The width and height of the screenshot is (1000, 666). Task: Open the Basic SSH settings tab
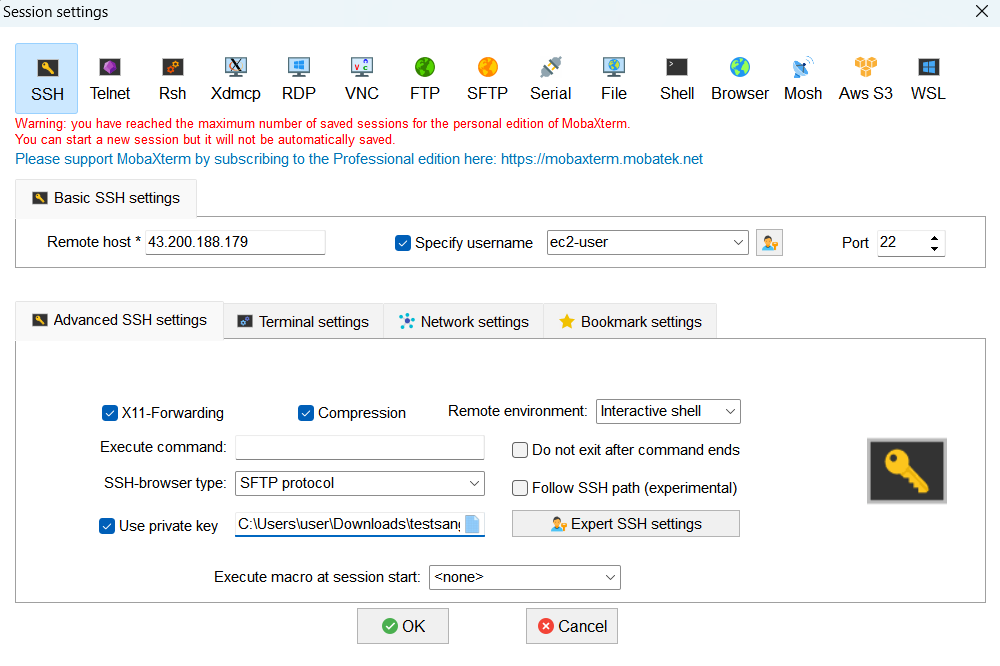click(x=106, y=198)
